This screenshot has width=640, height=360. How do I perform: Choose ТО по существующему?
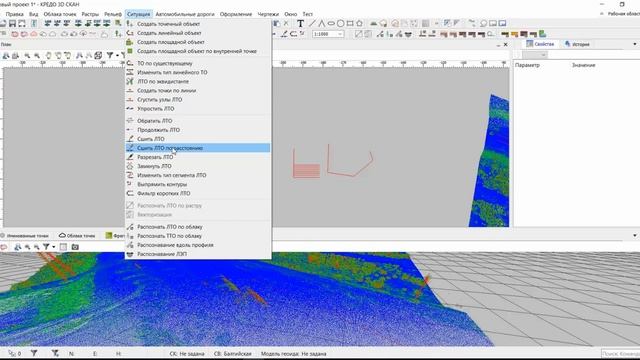pyautogui.click(x=198, y=63)
